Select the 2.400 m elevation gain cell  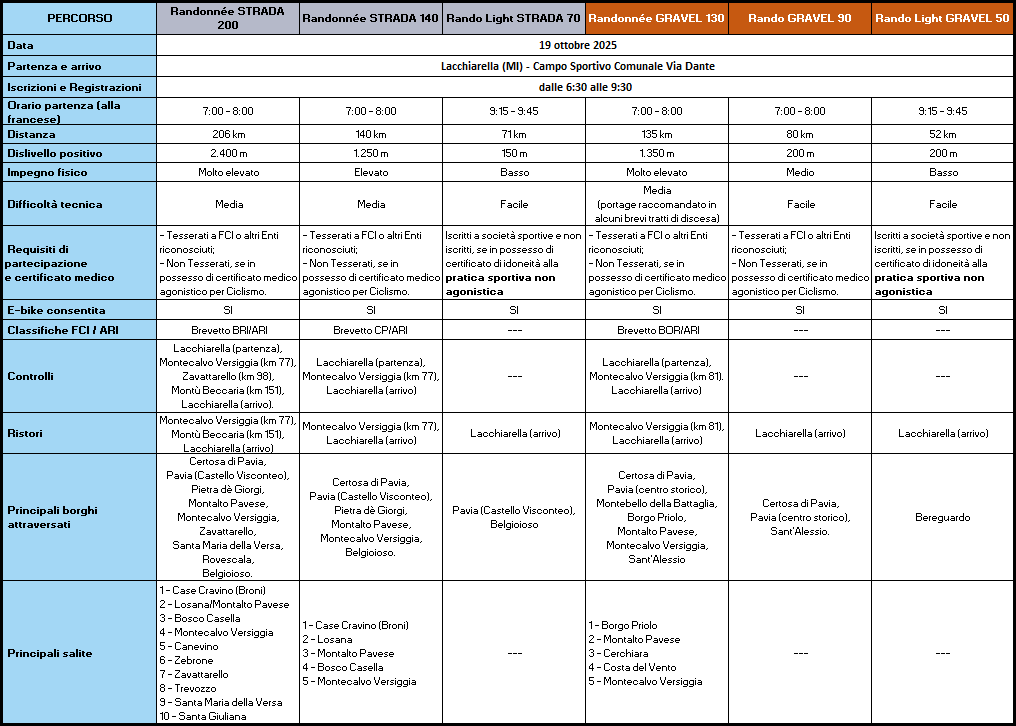(227, 153)
